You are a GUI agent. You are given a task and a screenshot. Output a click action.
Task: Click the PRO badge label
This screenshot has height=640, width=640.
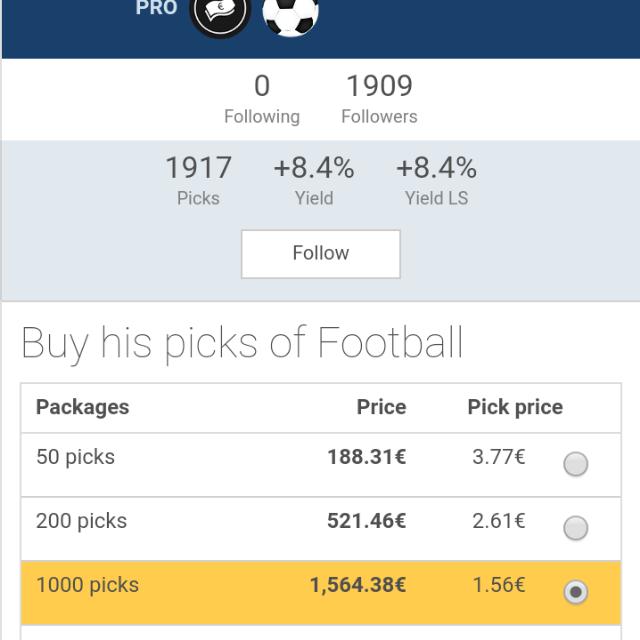[x=156, y=8]
